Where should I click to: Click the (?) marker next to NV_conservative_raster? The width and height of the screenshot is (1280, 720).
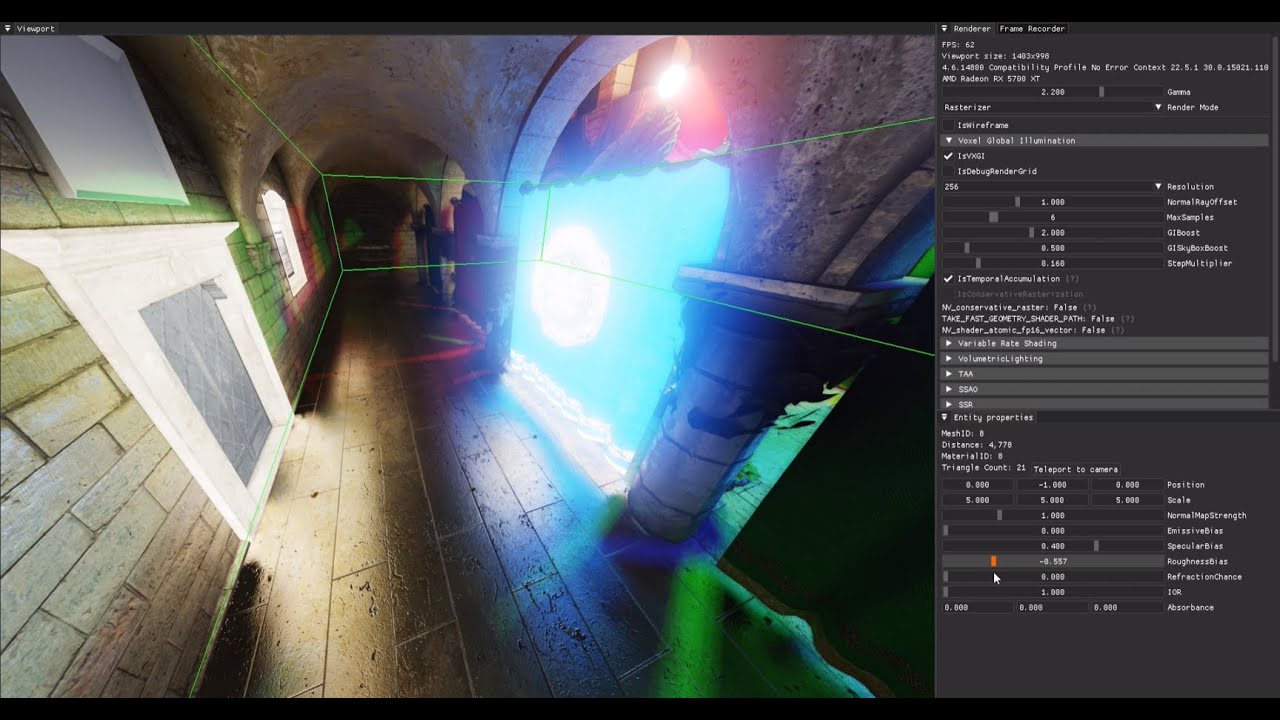[1089, 307]
